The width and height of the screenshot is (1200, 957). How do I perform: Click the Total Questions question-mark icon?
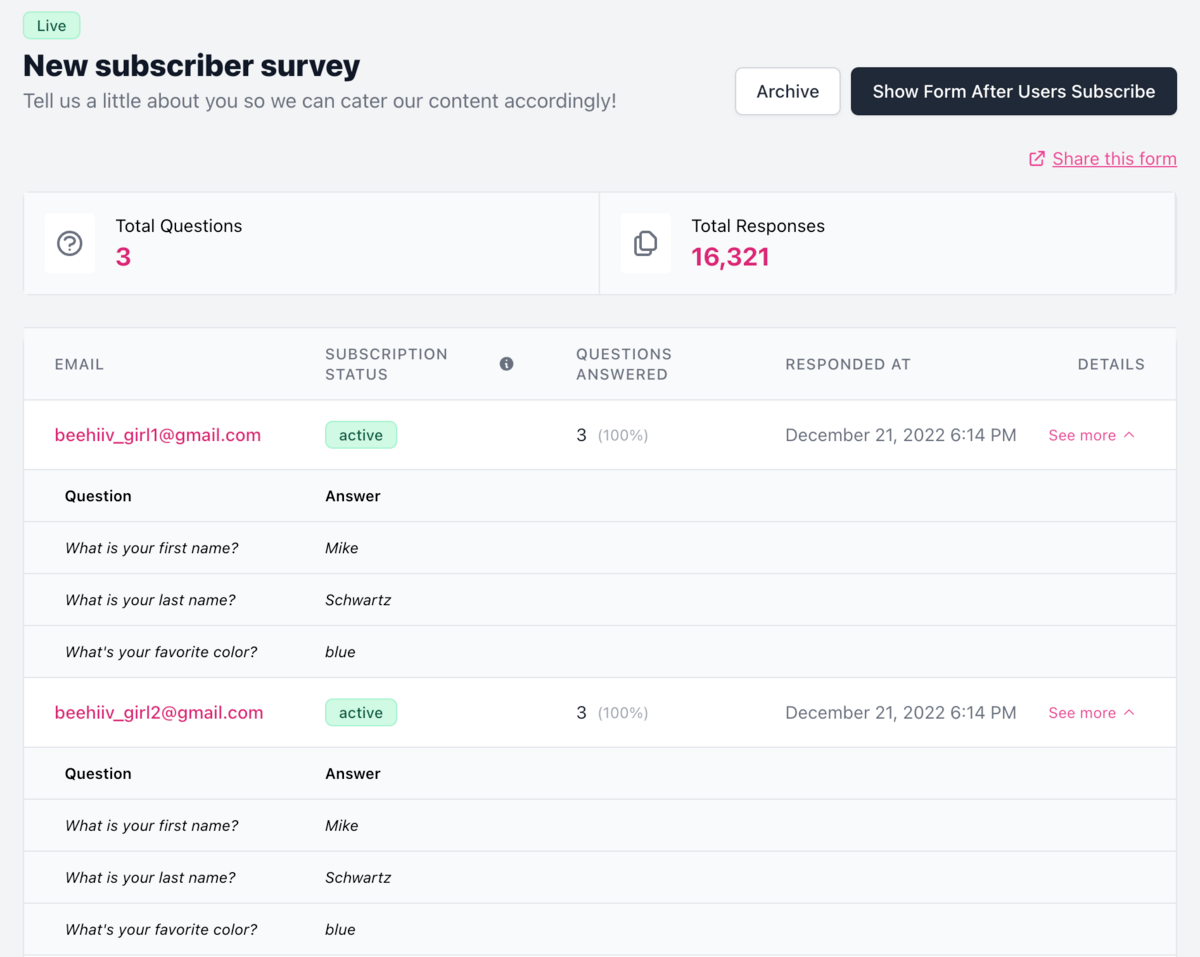[69, 243]
